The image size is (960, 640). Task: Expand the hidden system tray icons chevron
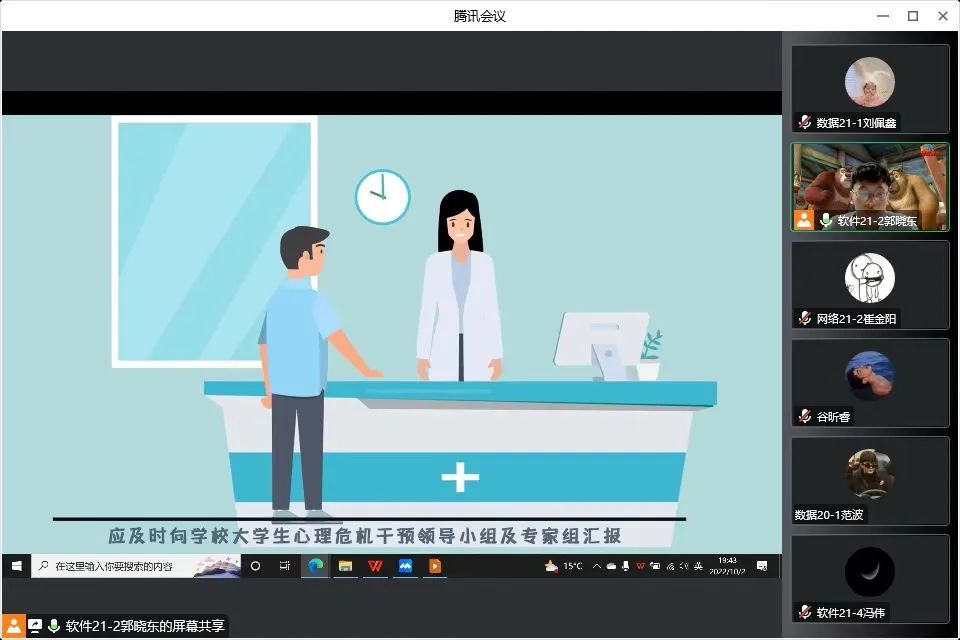(x=596, y=566)
